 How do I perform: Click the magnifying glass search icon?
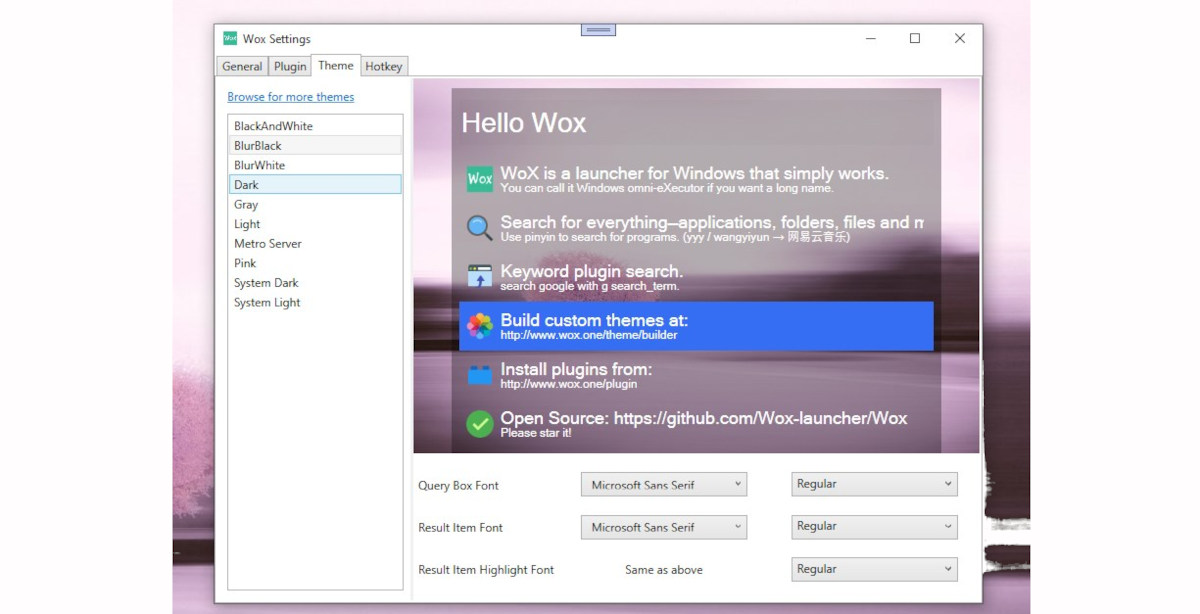(480, 228)
